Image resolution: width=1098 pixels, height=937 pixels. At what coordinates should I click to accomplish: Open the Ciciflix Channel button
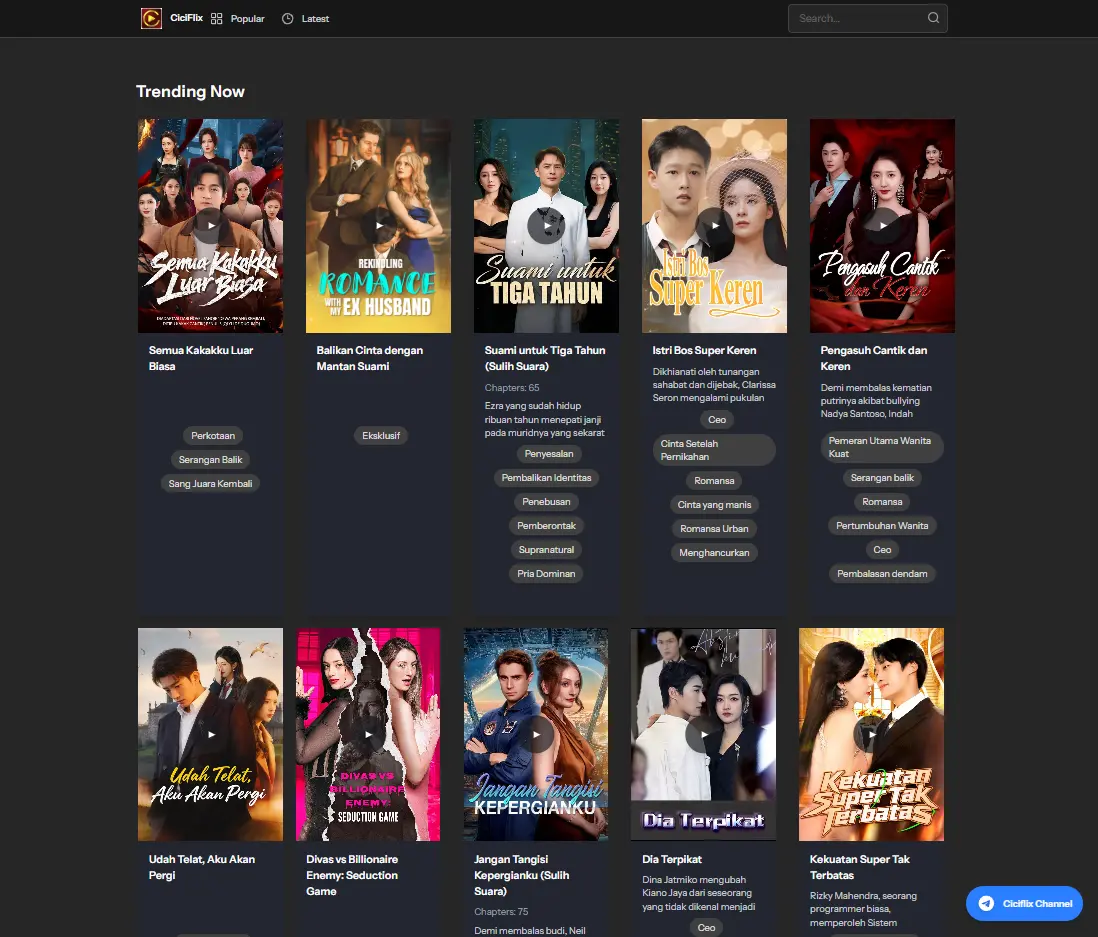point(1024,903)
